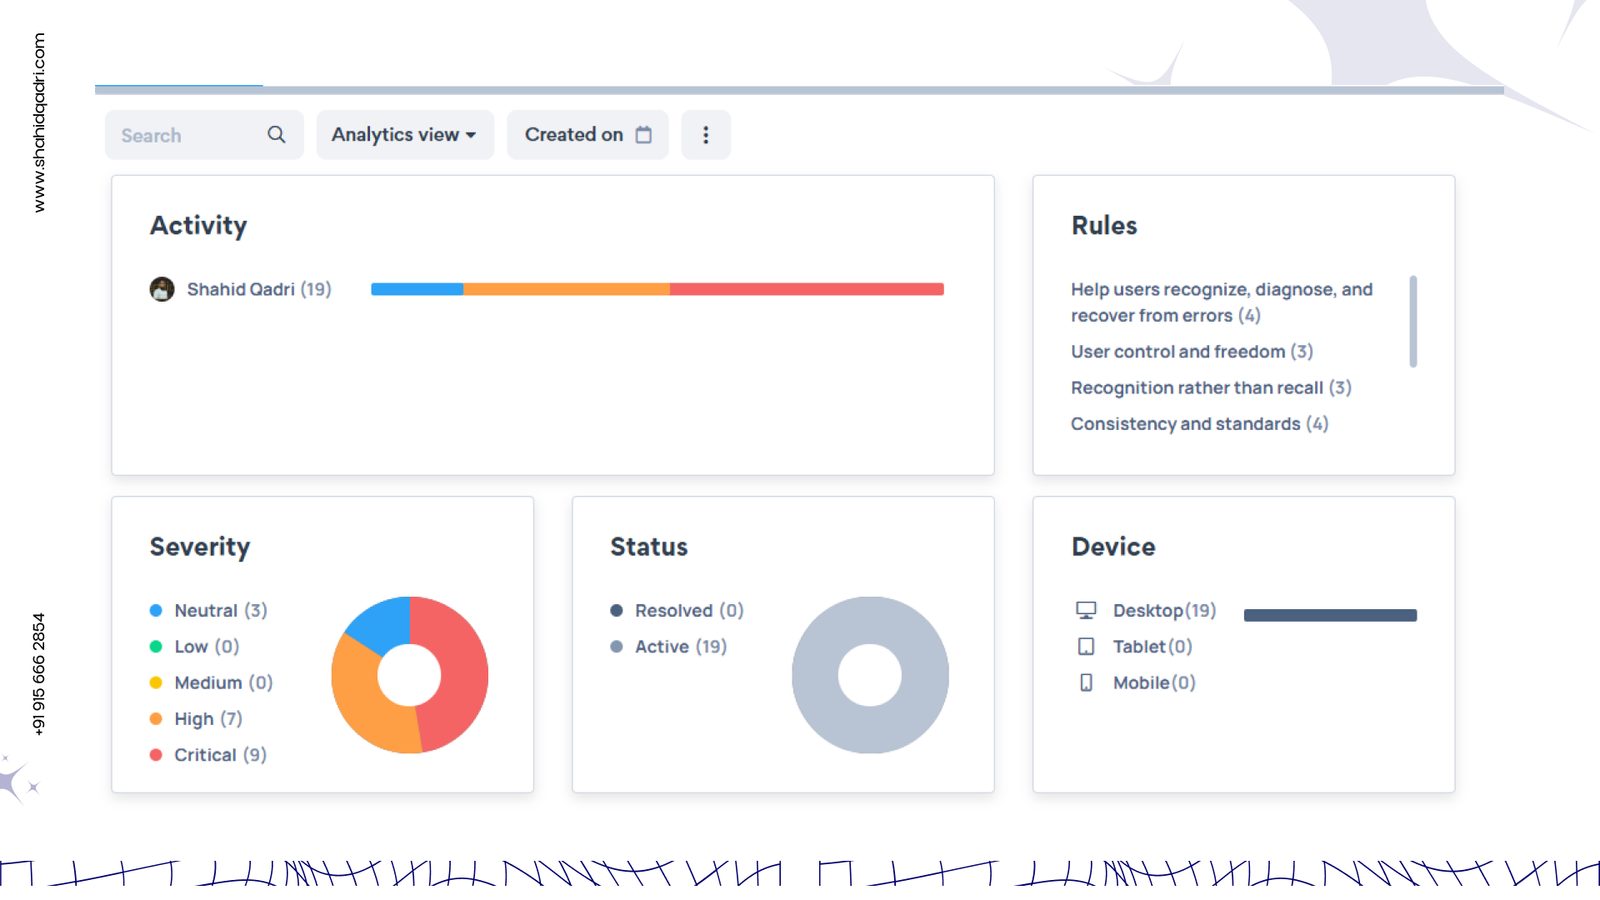Click inside the Search input field
Viewport: 1600px width, 900px height.
click(x=185, y=135)
